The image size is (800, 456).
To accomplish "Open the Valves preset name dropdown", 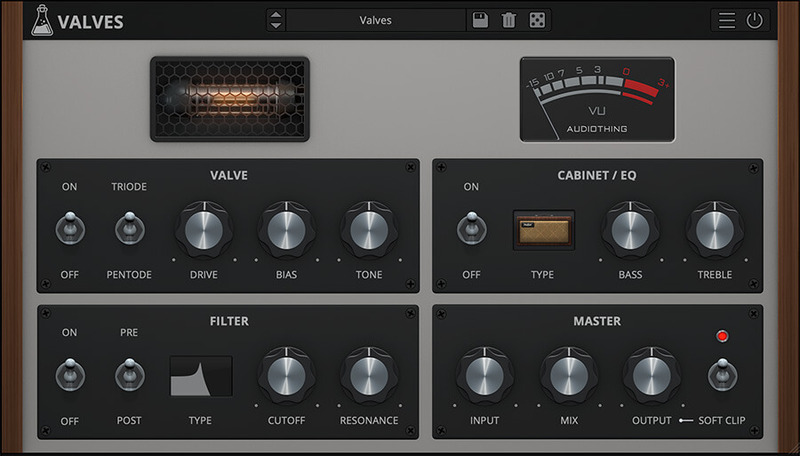I will (x=376, y=20).
